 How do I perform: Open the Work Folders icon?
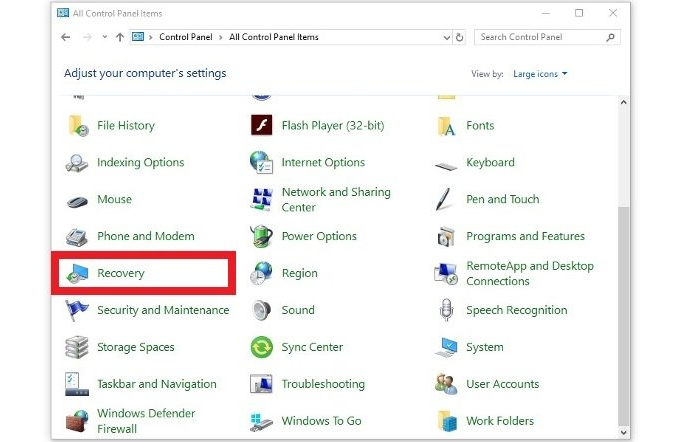(x=447, y=421)
